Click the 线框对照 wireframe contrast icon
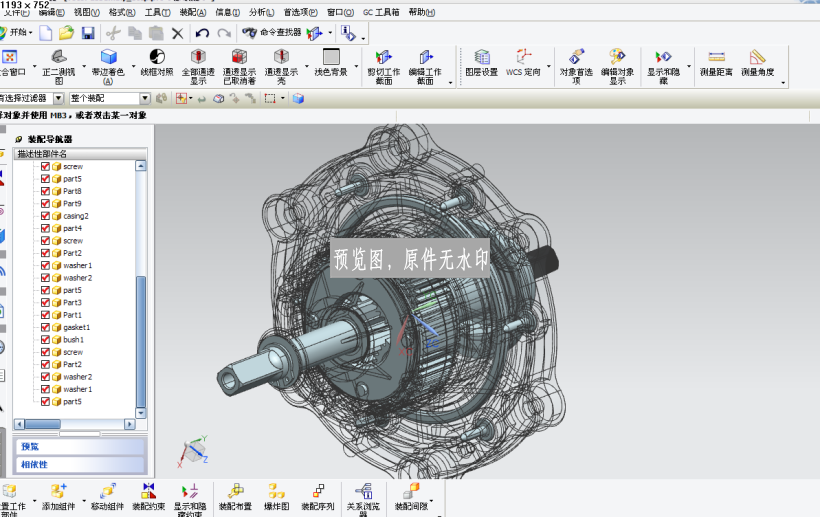The height and width of the screenshot is (517, 820). pyautogui.click(x=157, y=63)
